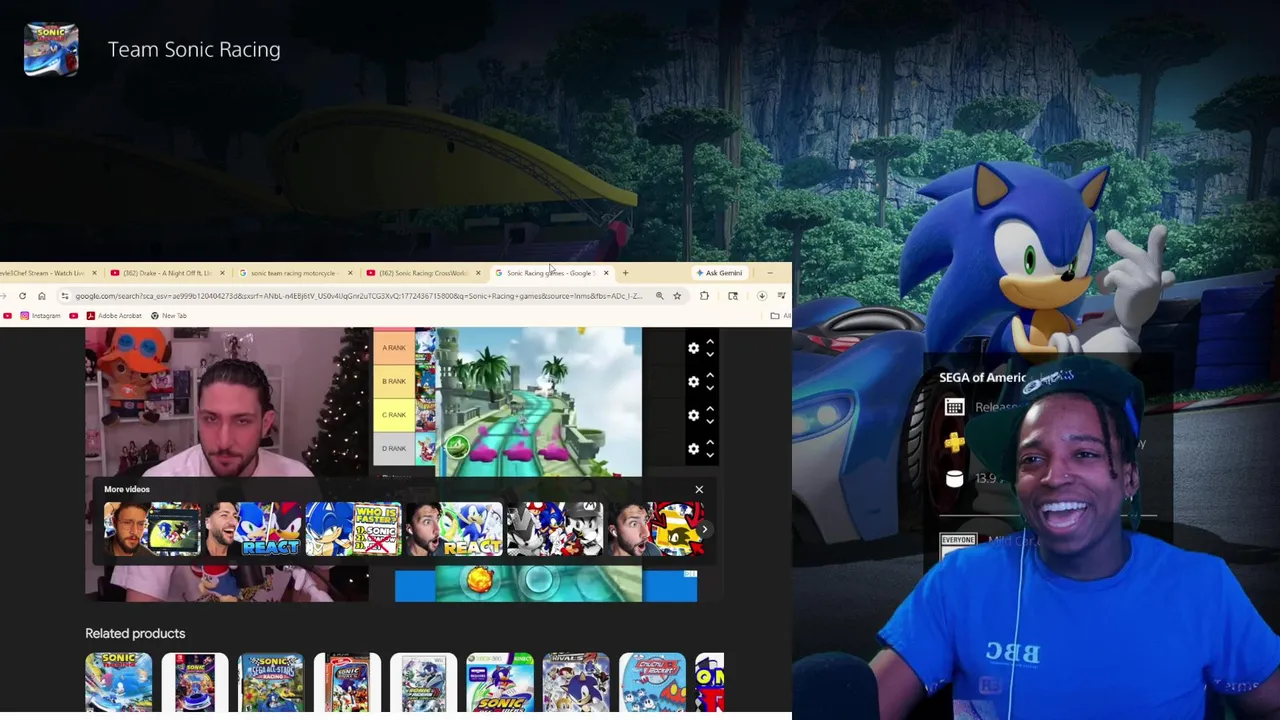
Task: Open the Who Is Faster video thumbnail
Action: click(x=353, y=529)
